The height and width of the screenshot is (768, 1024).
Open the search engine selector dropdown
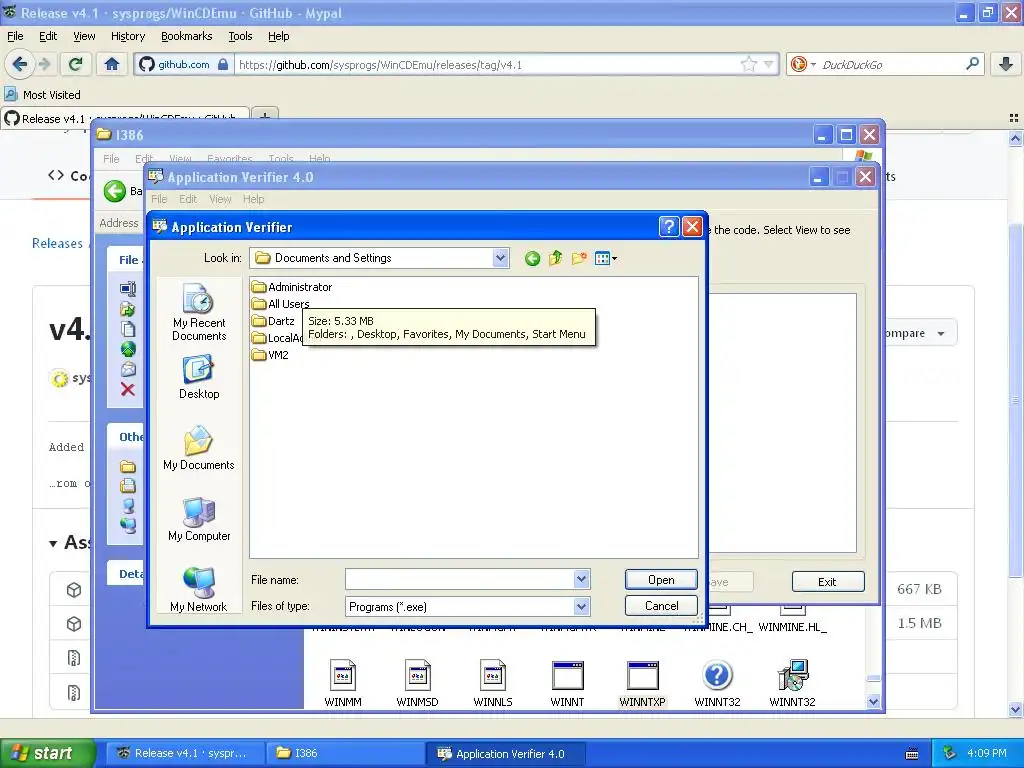click(803, 64)
